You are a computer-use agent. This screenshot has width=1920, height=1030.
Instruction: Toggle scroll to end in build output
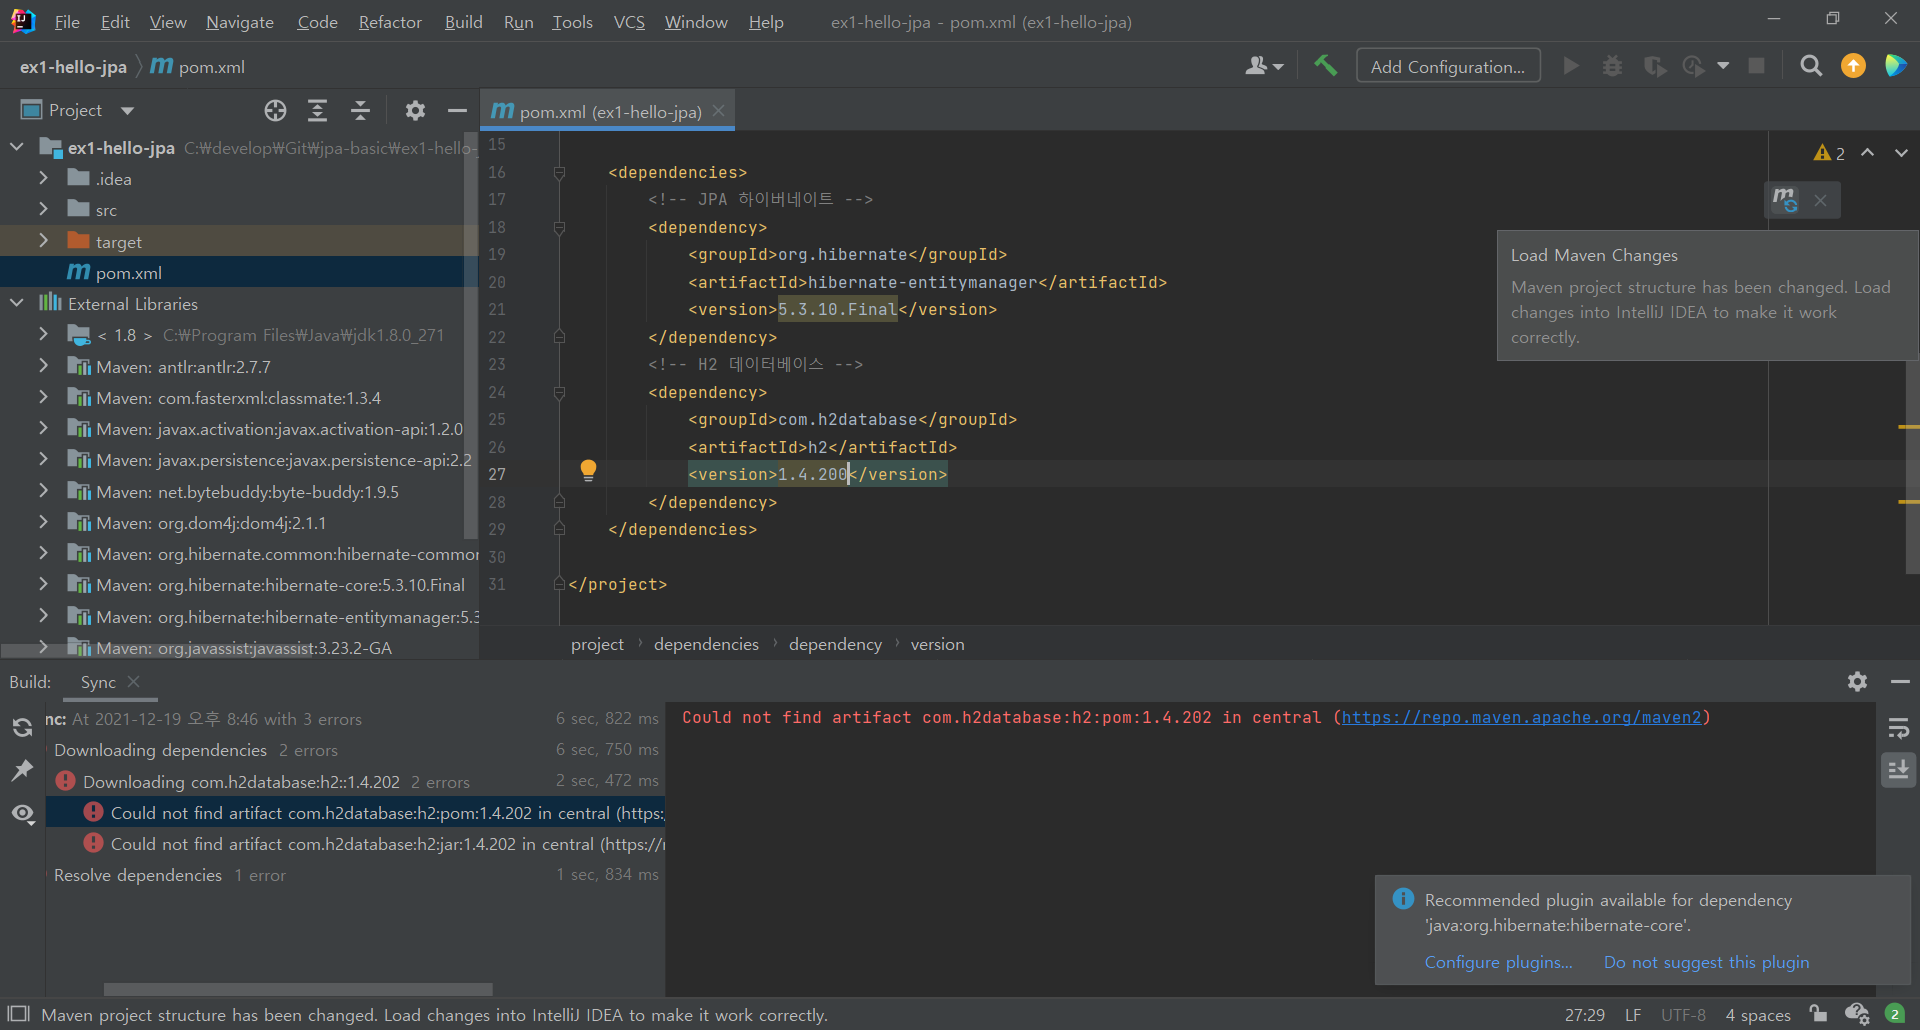(x=1898, y=769)
